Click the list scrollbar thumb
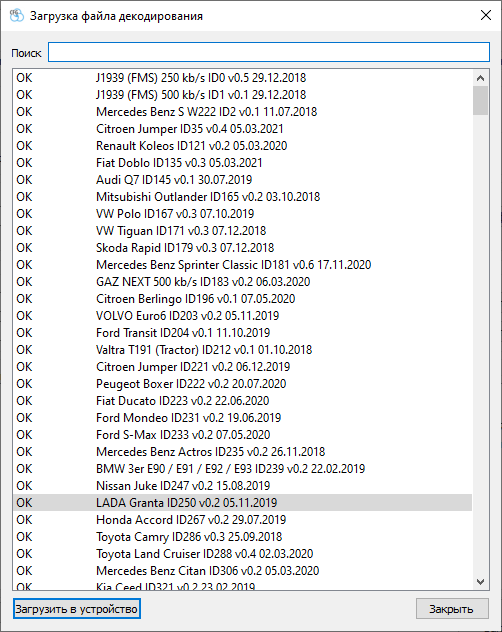Viewport: 502px width, 632px height. [x=480, y=100]
